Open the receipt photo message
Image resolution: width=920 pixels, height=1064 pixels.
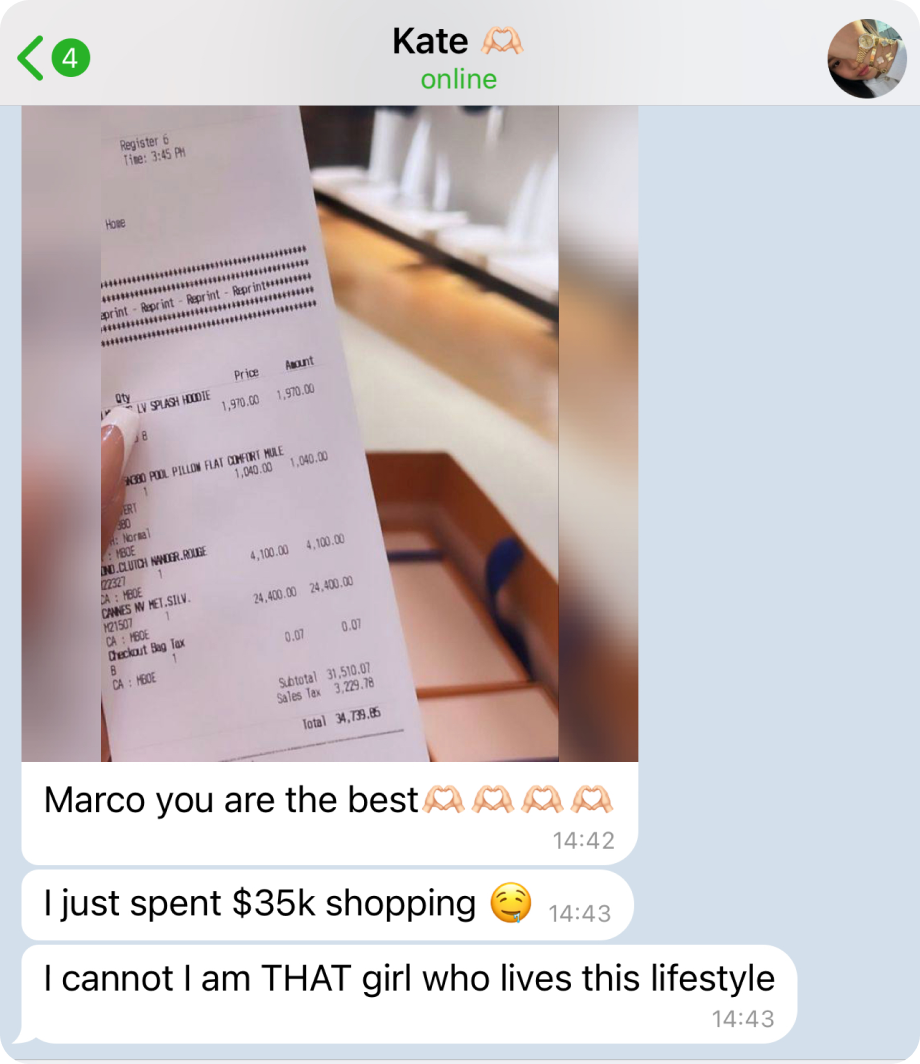click(x=330, y=434)
